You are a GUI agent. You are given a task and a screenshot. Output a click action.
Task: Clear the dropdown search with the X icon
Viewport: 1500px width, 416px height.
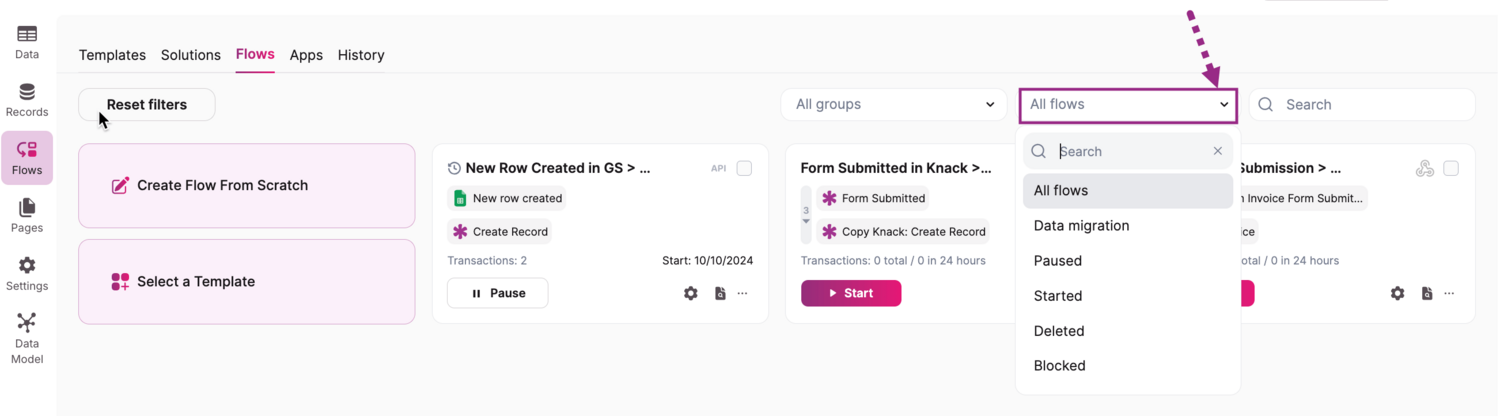(x=1217, y=151)
